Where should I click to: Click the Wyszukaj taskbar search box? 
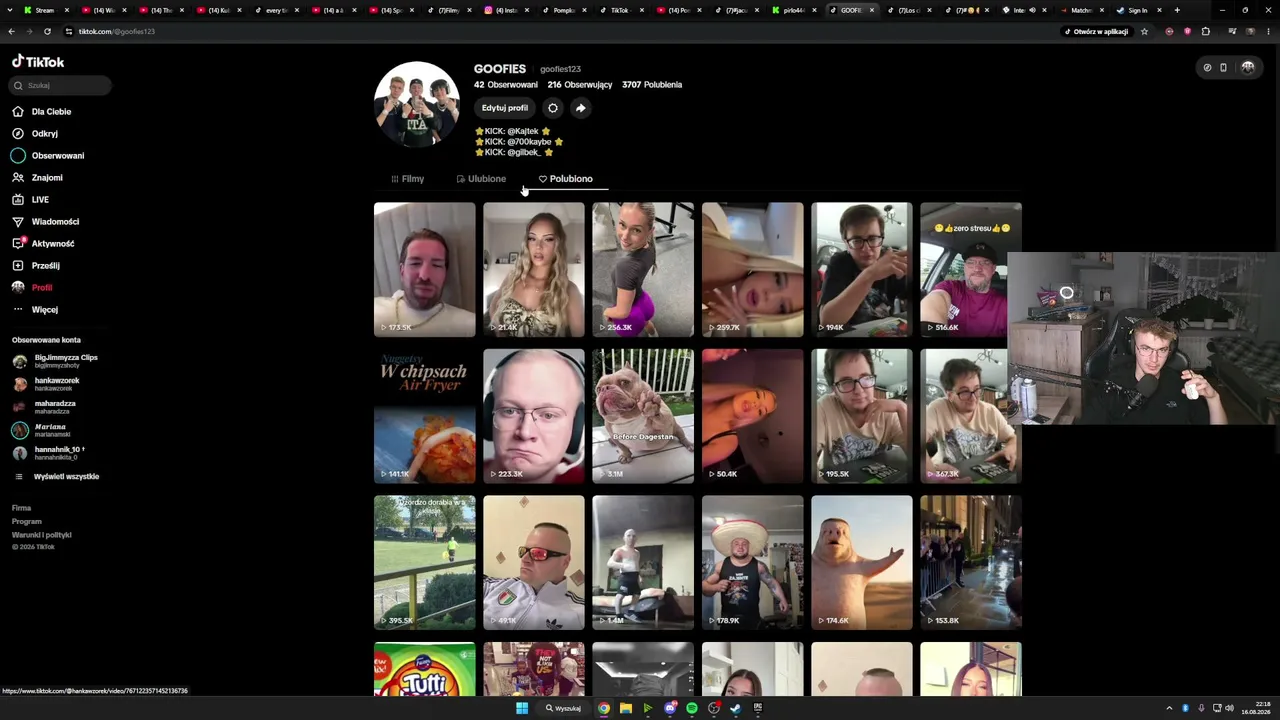pos(563,708)
